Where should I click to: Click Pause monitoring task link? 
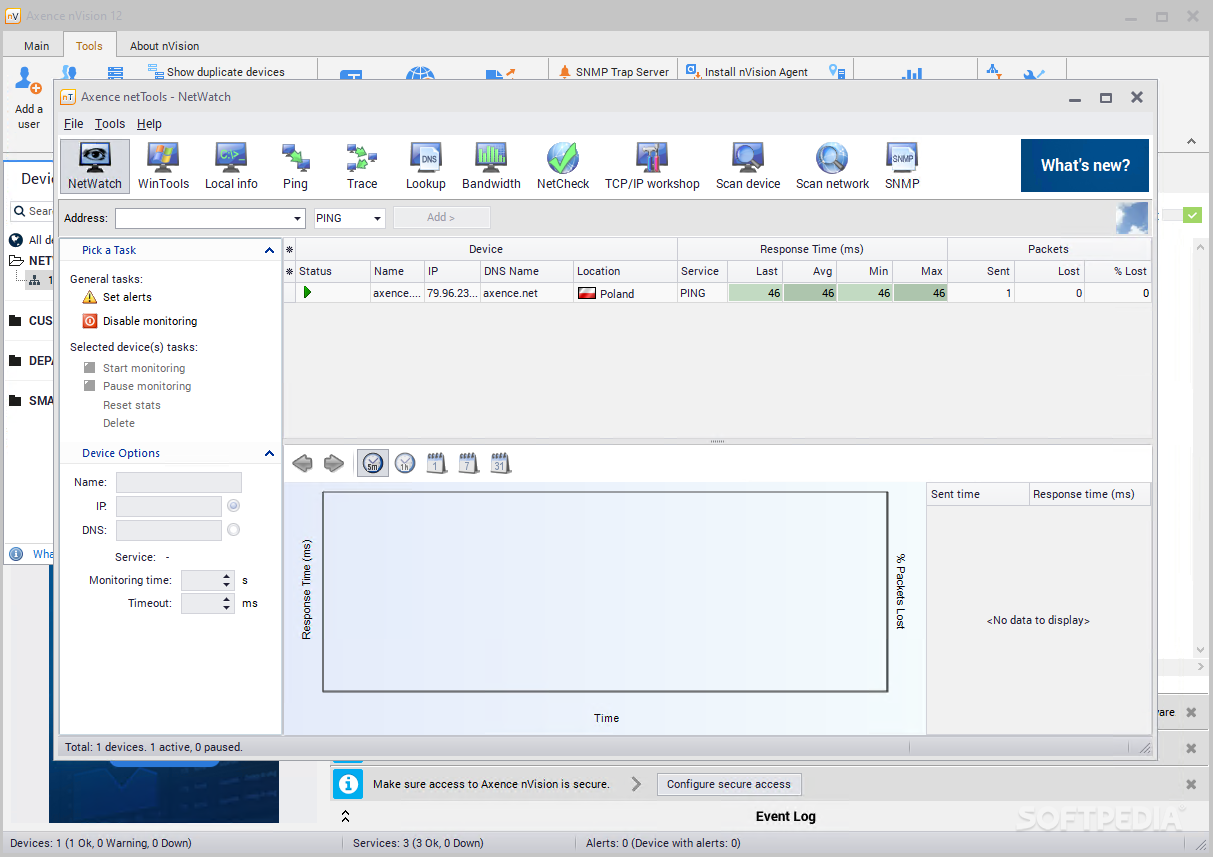[147, 386]
